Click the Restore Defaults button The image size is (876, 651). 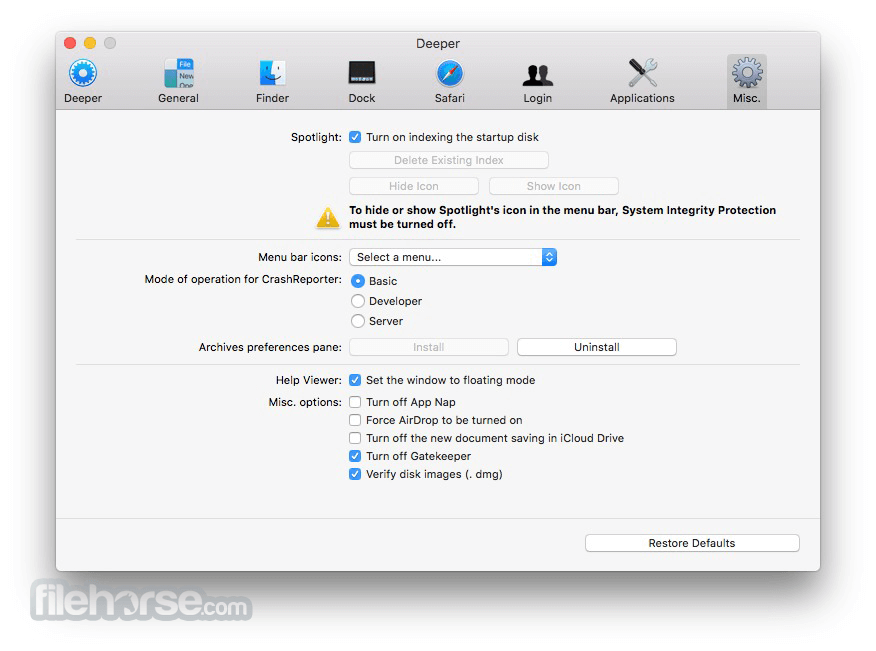tap(692, 543)
